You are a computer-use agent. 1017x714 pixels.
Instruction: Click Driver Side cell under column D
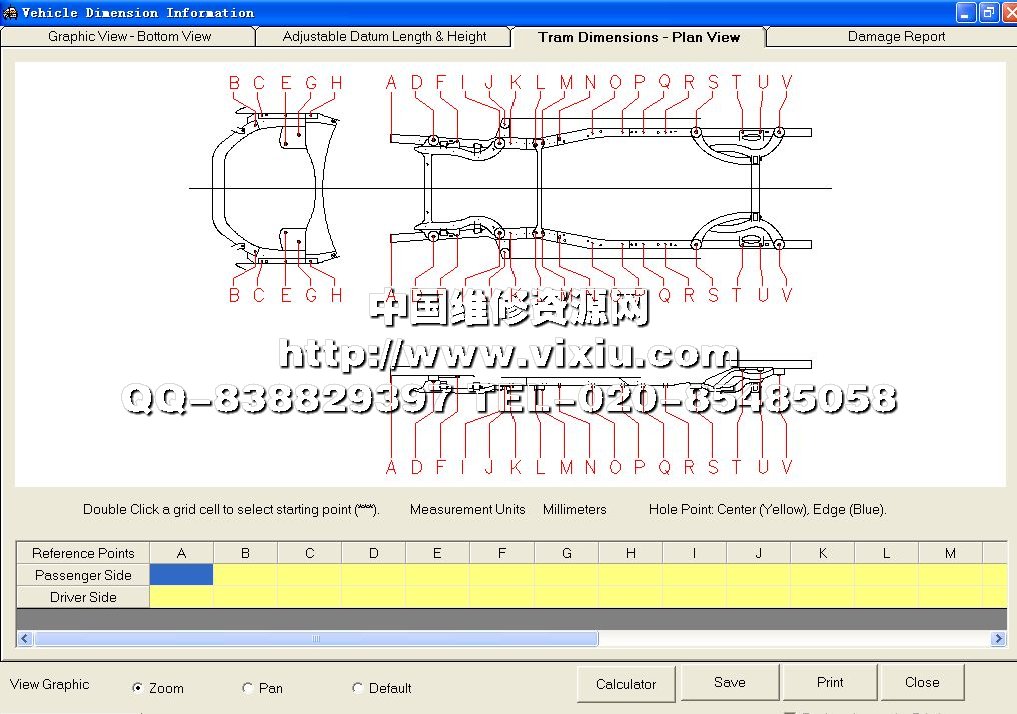click(373, 597)
